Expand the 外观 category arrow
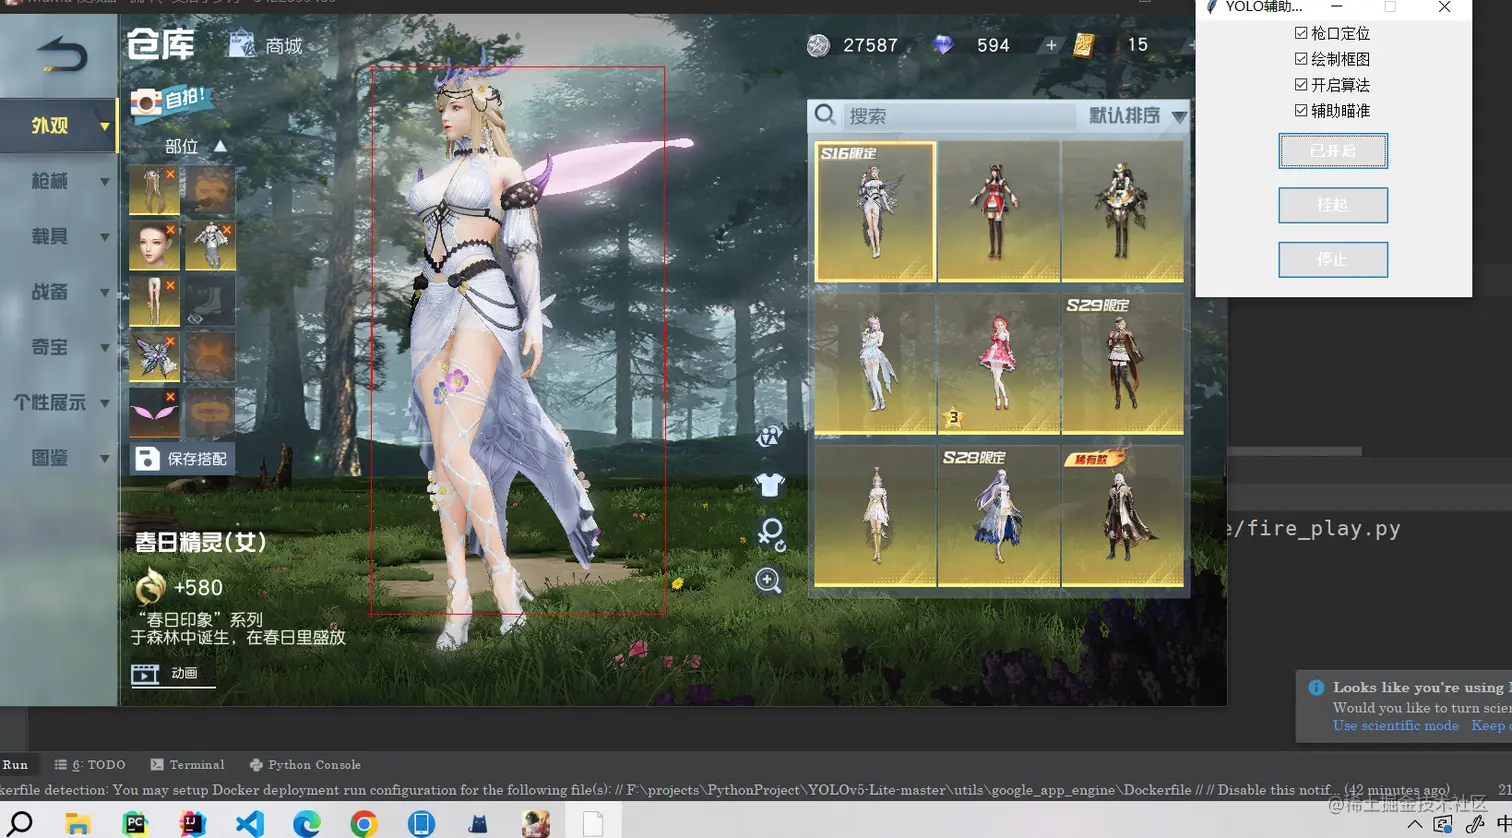The image size is (1512, 838). pyautogui.click(x=104, y=126)
